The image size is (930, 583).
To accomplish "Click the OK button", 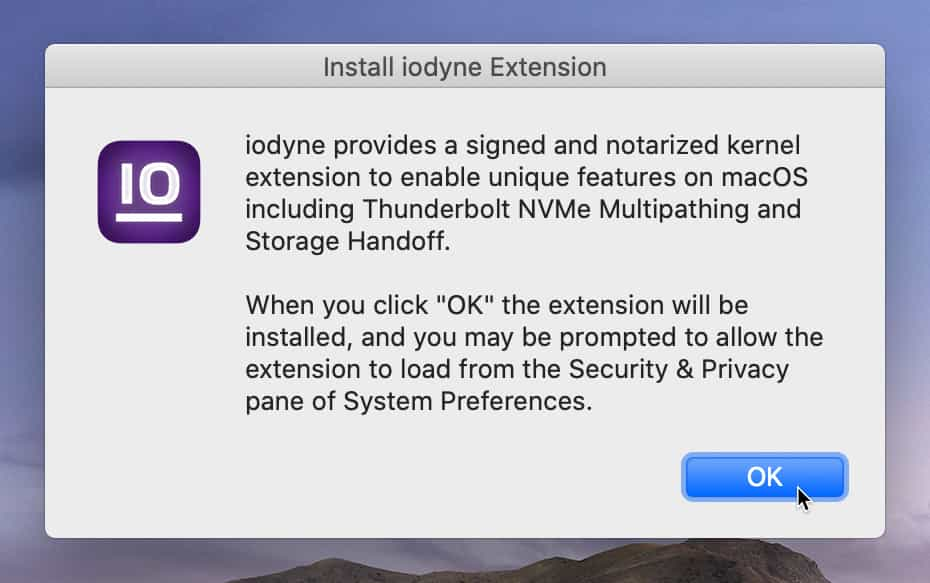I will point(764,477).
